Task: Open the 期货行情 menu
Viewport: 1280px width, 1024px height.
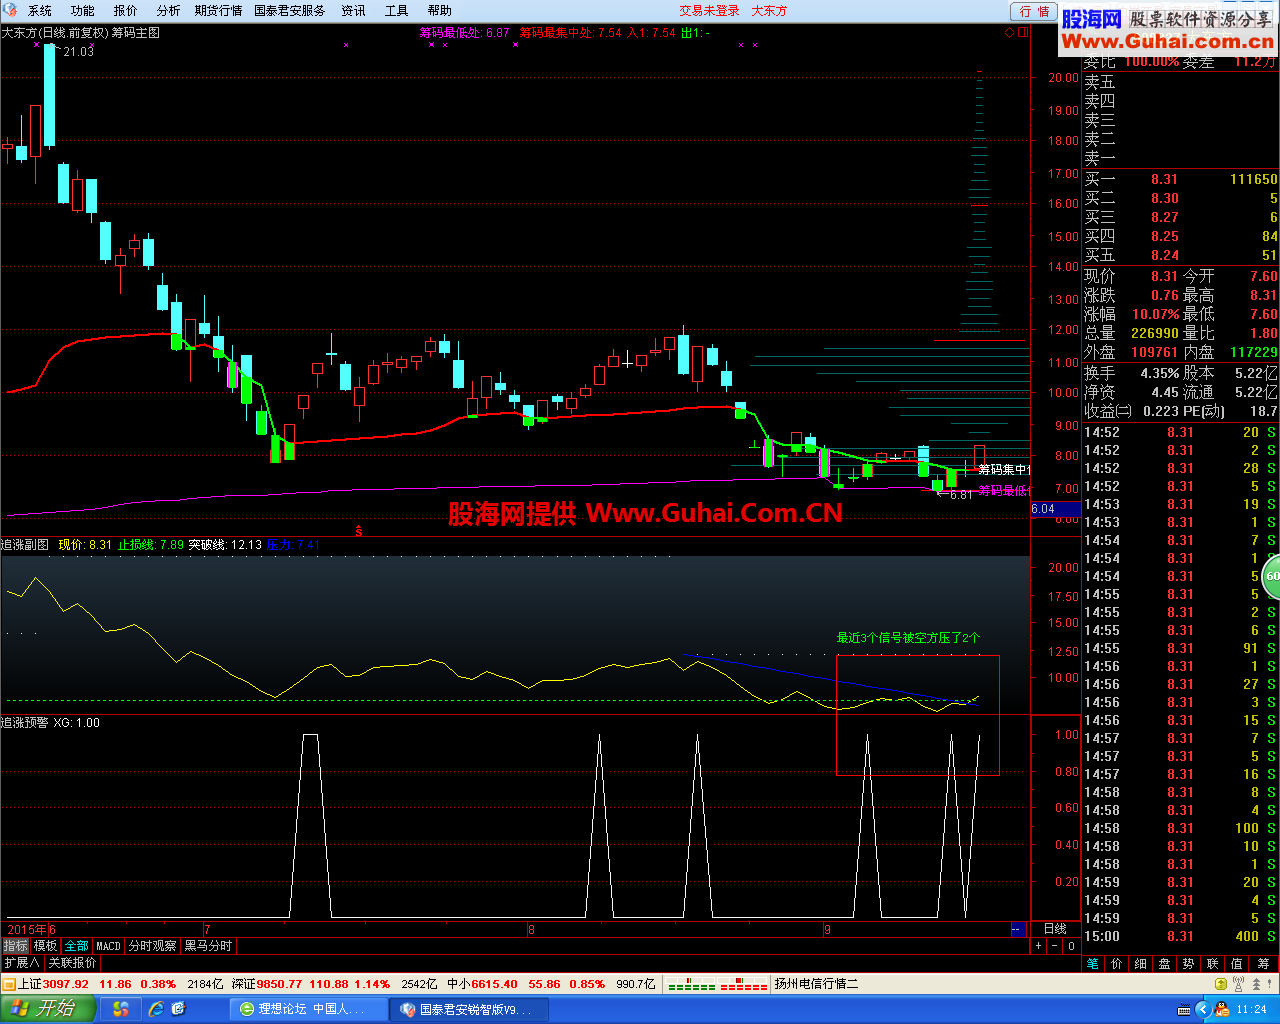Action: pos(219,11)
